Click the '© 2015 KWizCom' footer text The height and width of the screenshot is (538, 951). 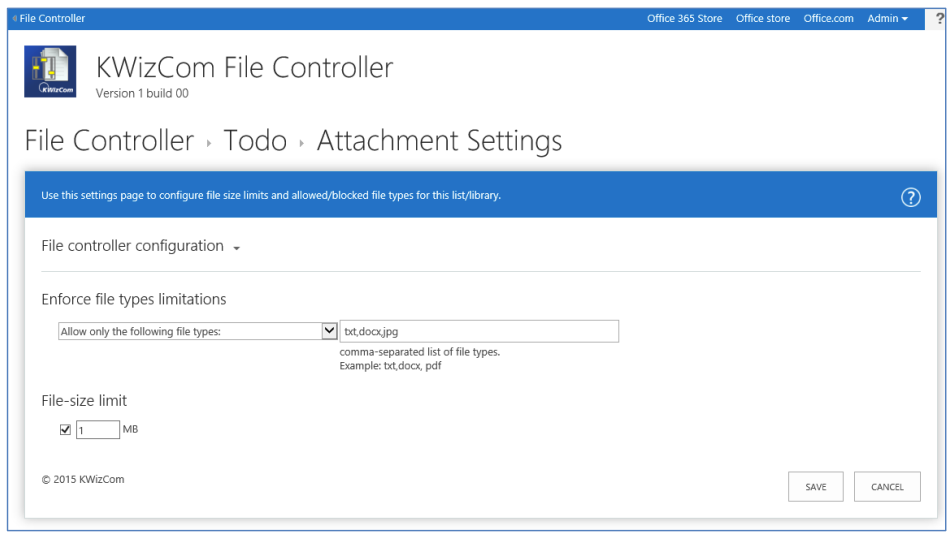83,479
